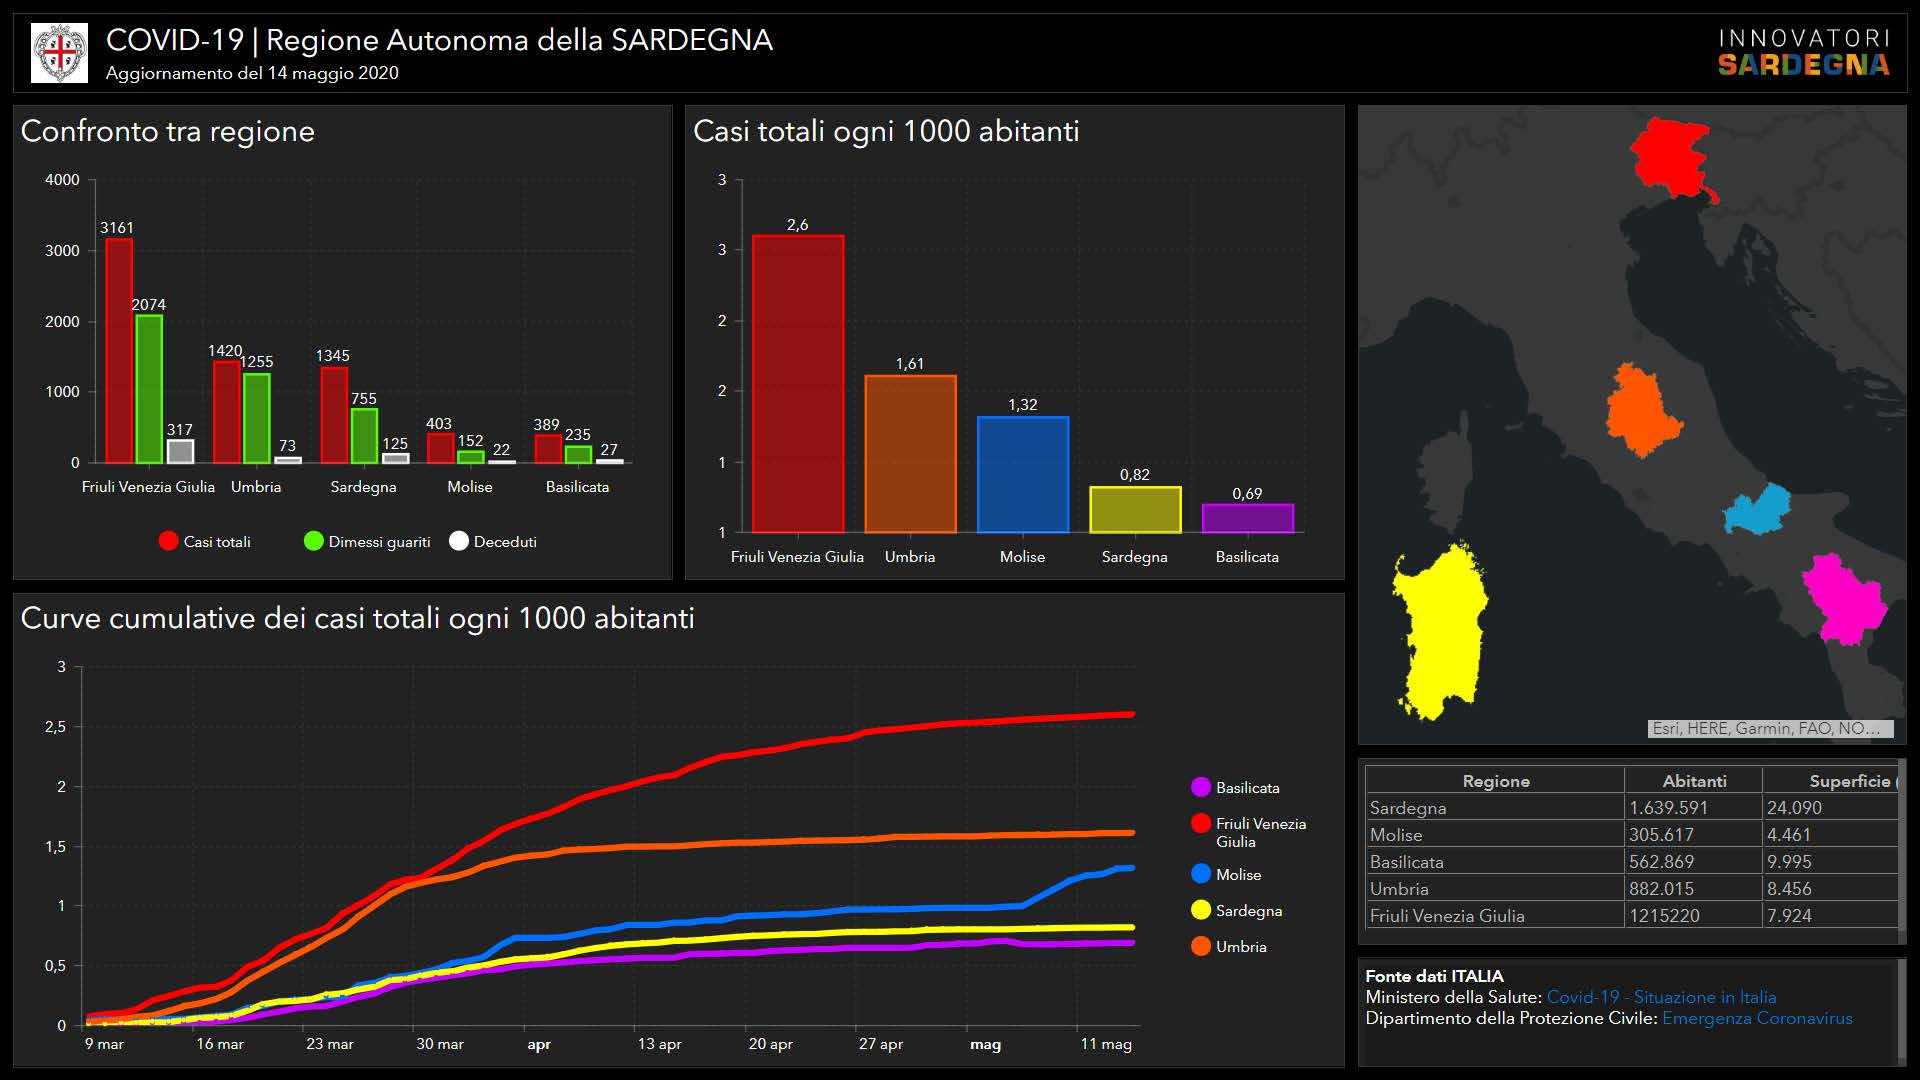Screen dimensions: 1920x1080
Task: Click the Basilicata purple legend marker
Action: click(x=1201, y=787)
